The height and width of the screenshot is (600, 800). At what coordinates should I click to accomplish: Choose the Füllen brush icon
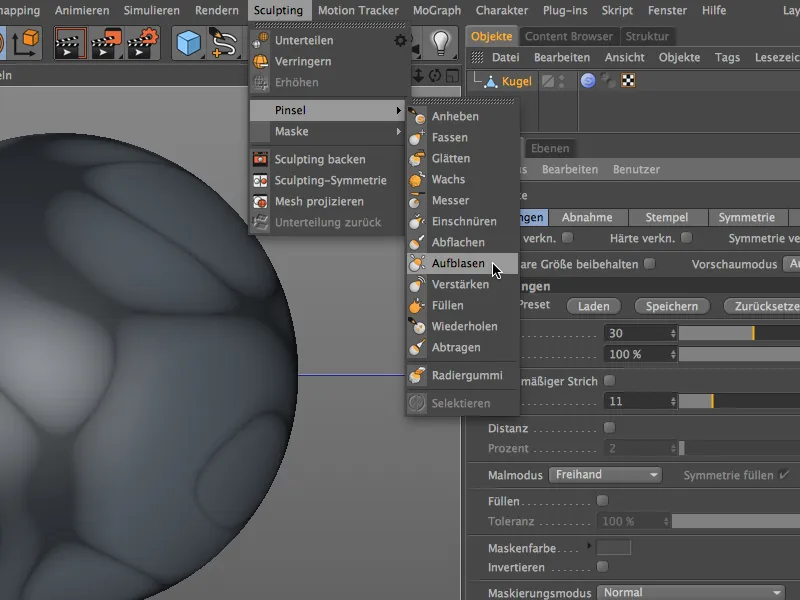pos(417,305)
